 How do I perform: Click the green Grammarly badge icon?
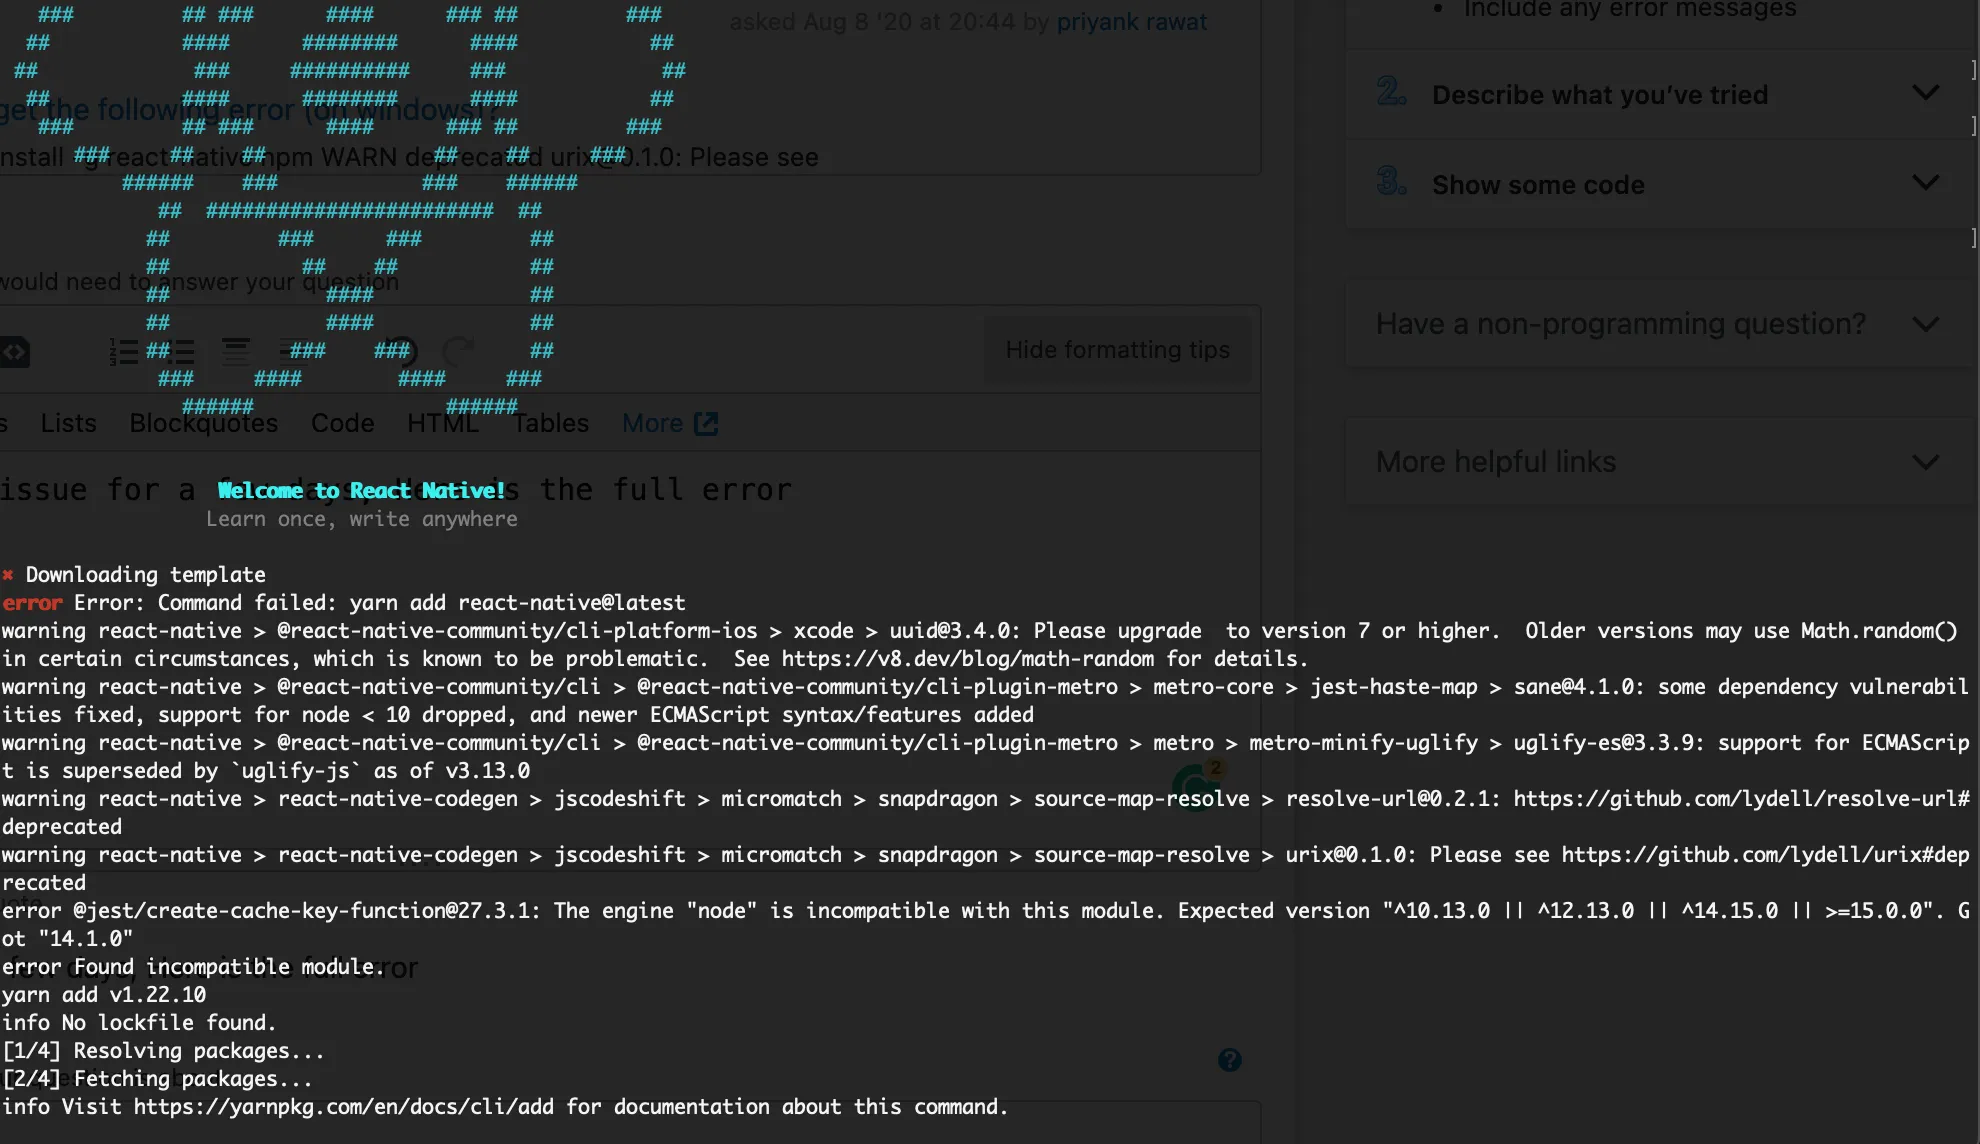tap(1196, 786)
